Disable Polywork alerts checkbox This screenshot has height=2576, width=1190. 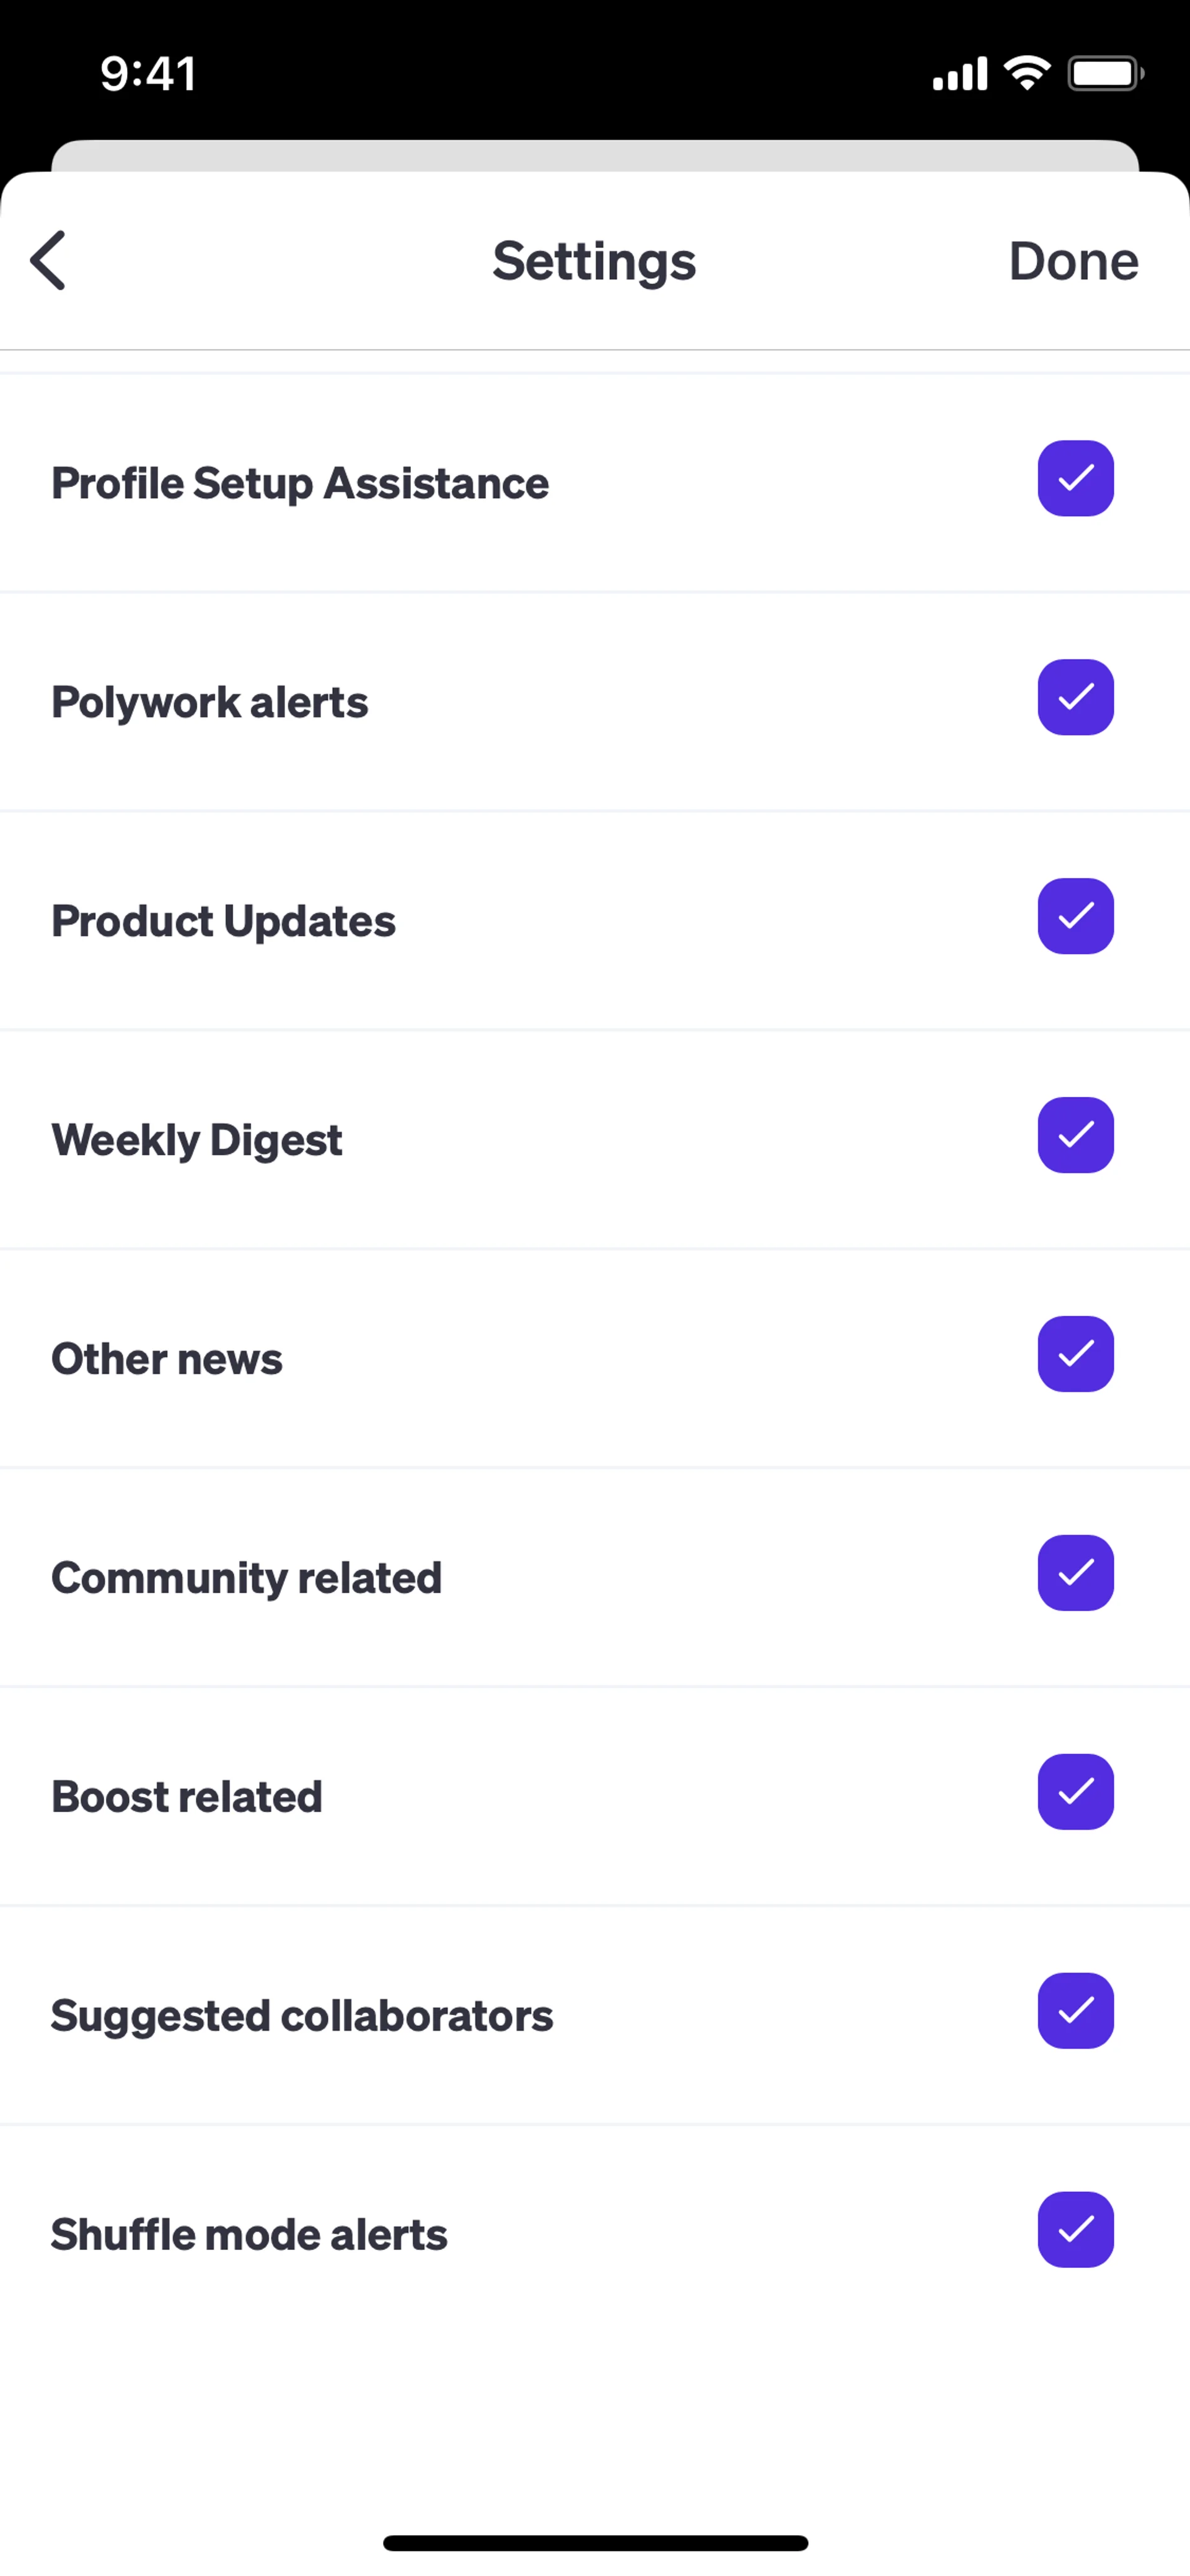click(x=1075, y=698)
